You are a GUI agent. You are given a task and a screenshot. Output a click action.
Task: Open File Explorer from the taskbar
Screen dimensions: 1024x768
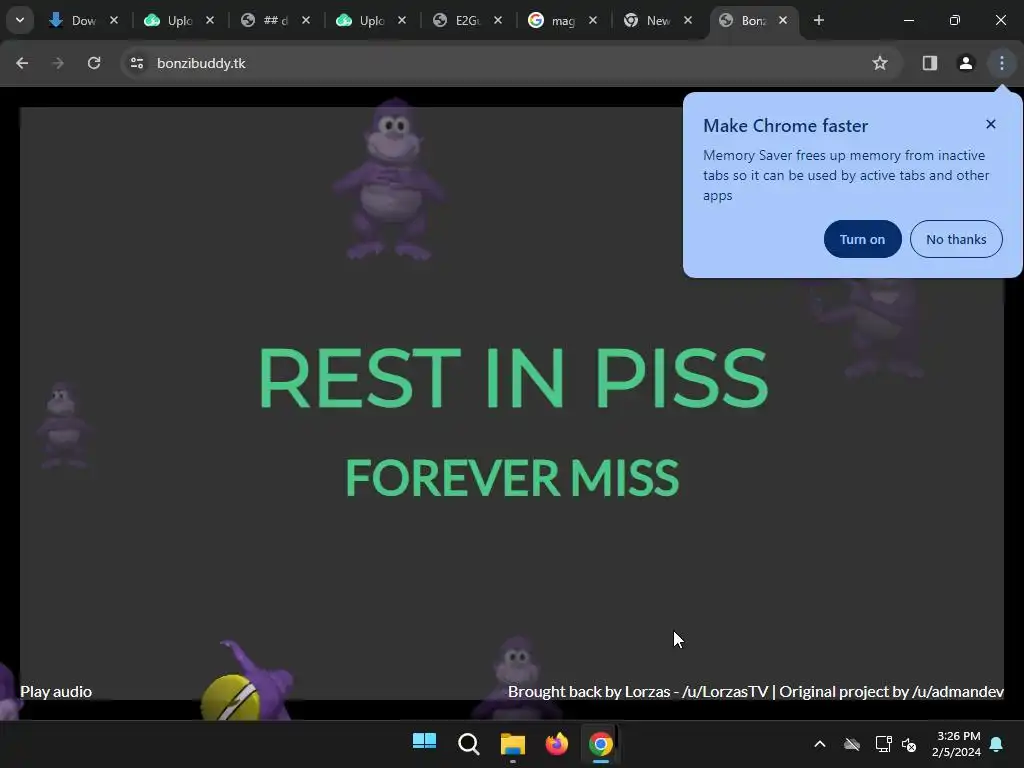click(513, 743)
